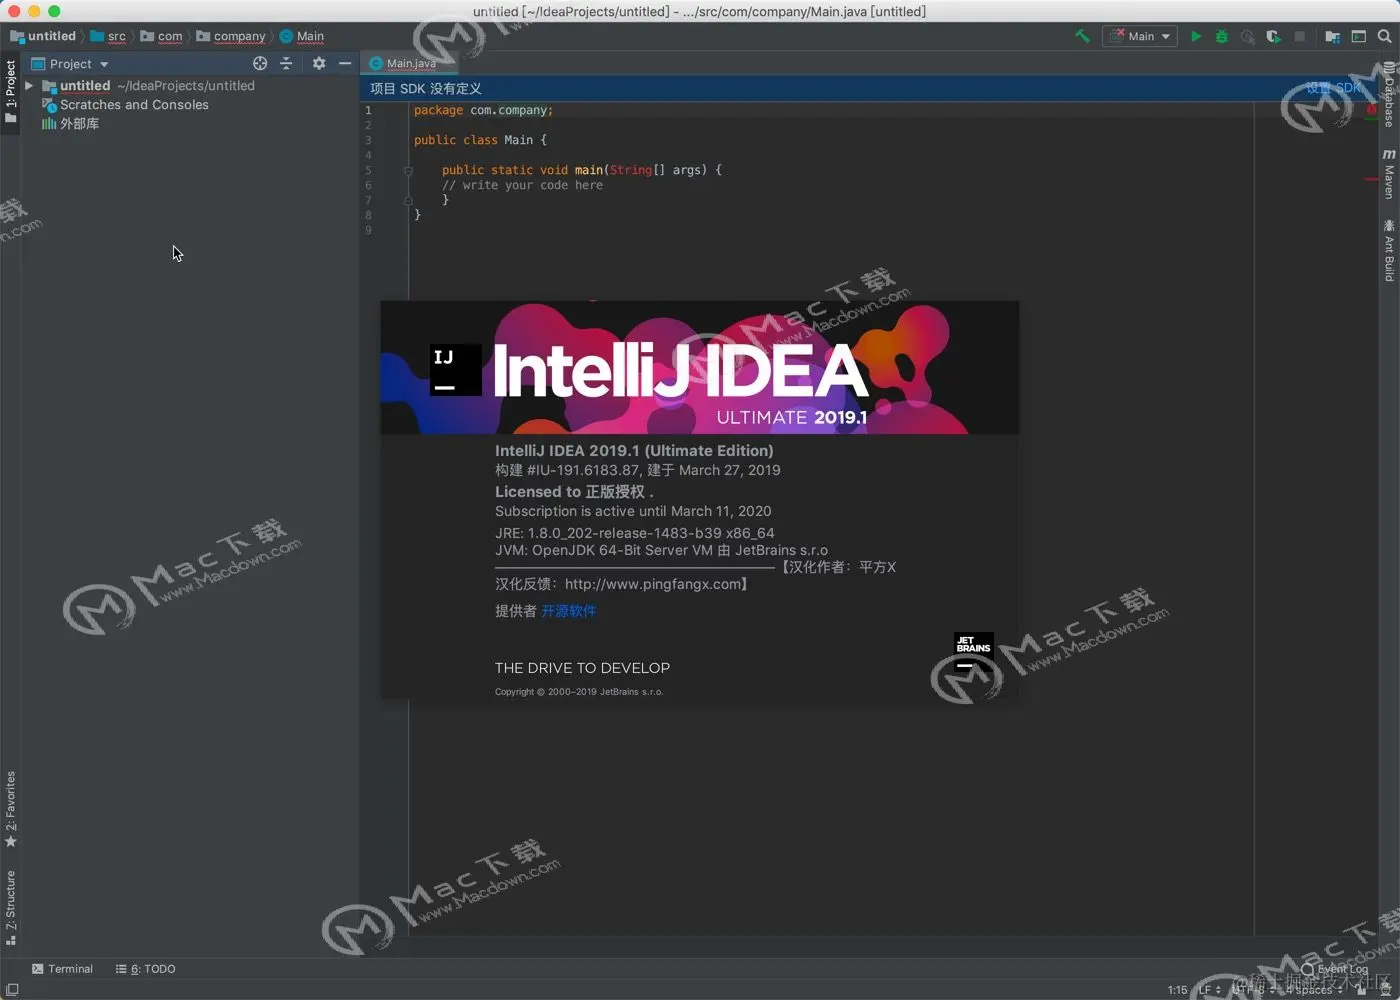This screenshot has height=1000, width=1400.
Task: Toggle the Database tool window tab
Action: click(x=1389, y=94)
